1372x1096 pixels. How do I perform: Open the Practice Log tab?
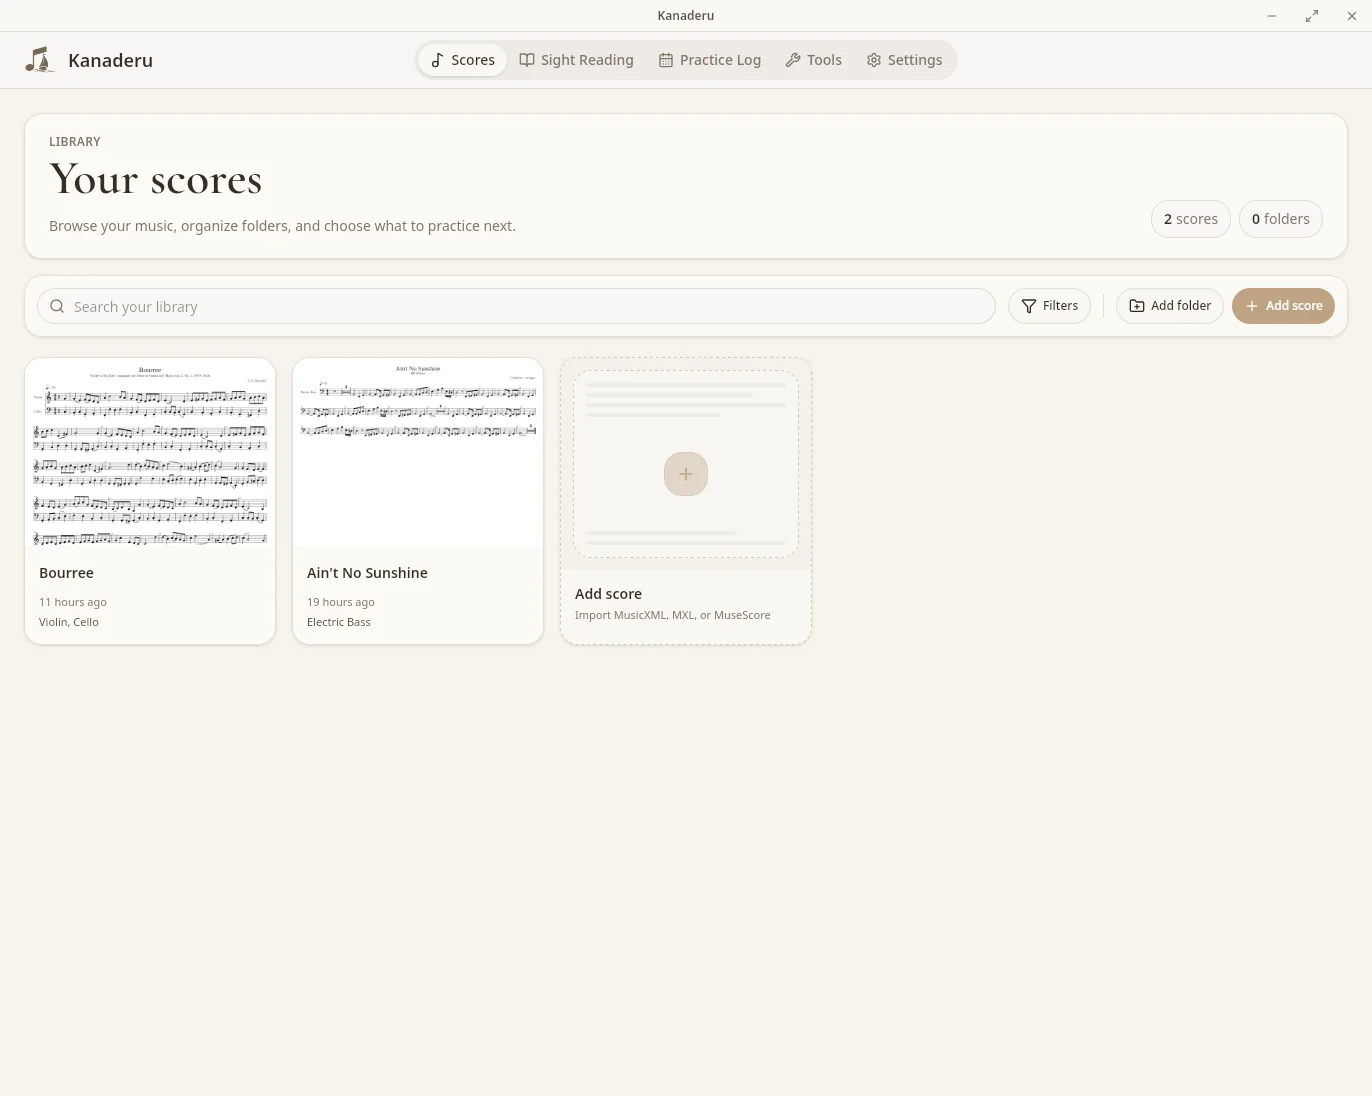tap(710, 60)
